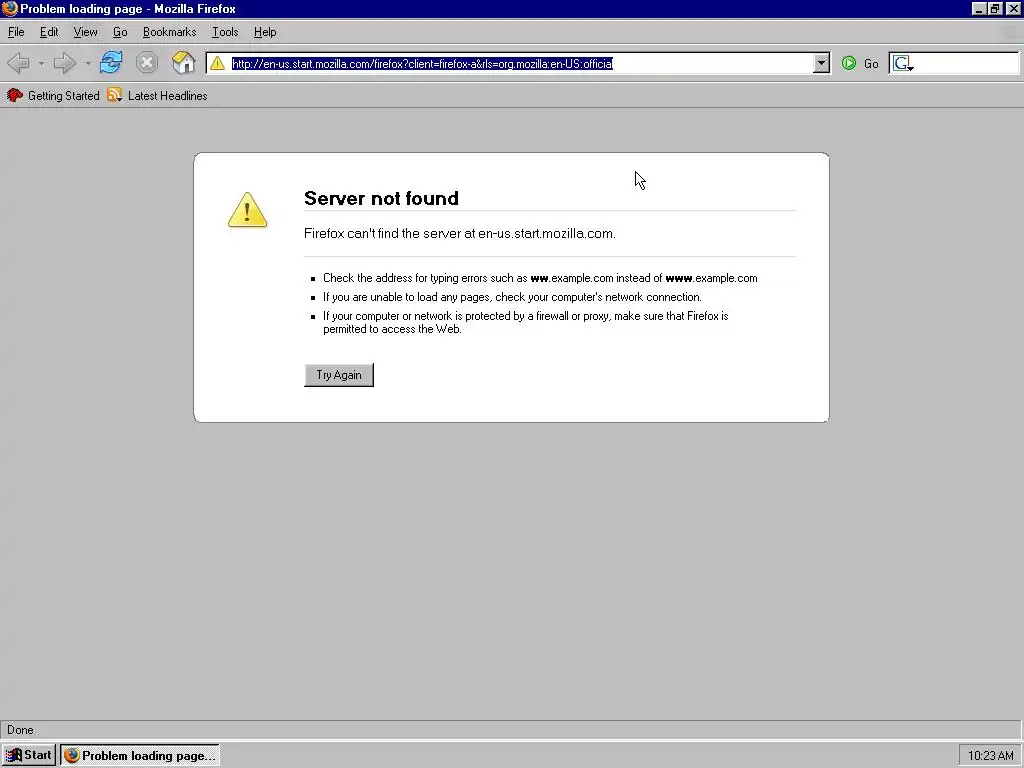Click the Problem loading page taskbar button
The width and height of the screenshot is (1024, 768).
tap(140, 756)
